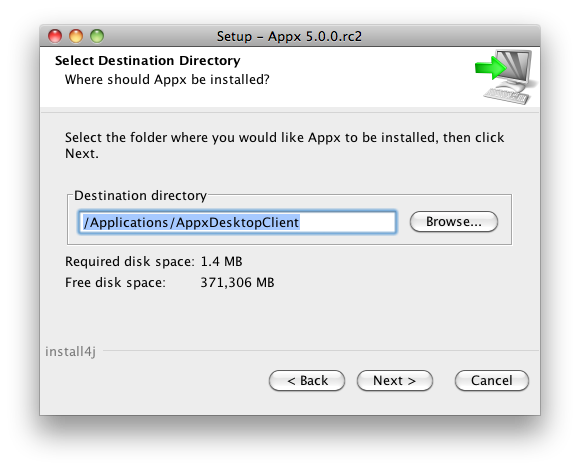Minimize the setup window with the yellow button

point(76,36)
